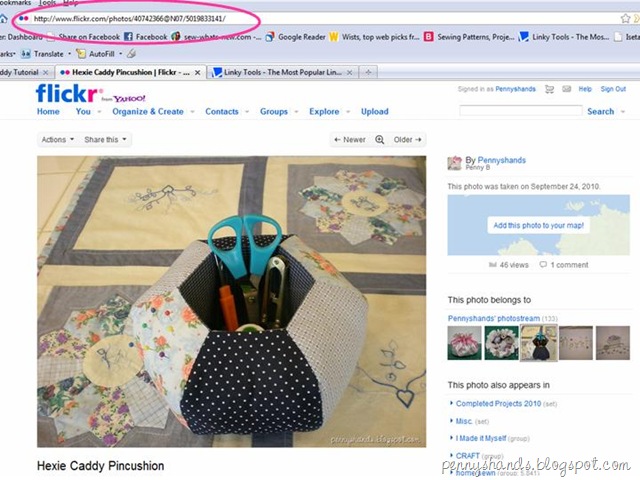This screenshot has width=640, height=480.
Task: Expand the Groups dropdown arrow
Action: 296,111
